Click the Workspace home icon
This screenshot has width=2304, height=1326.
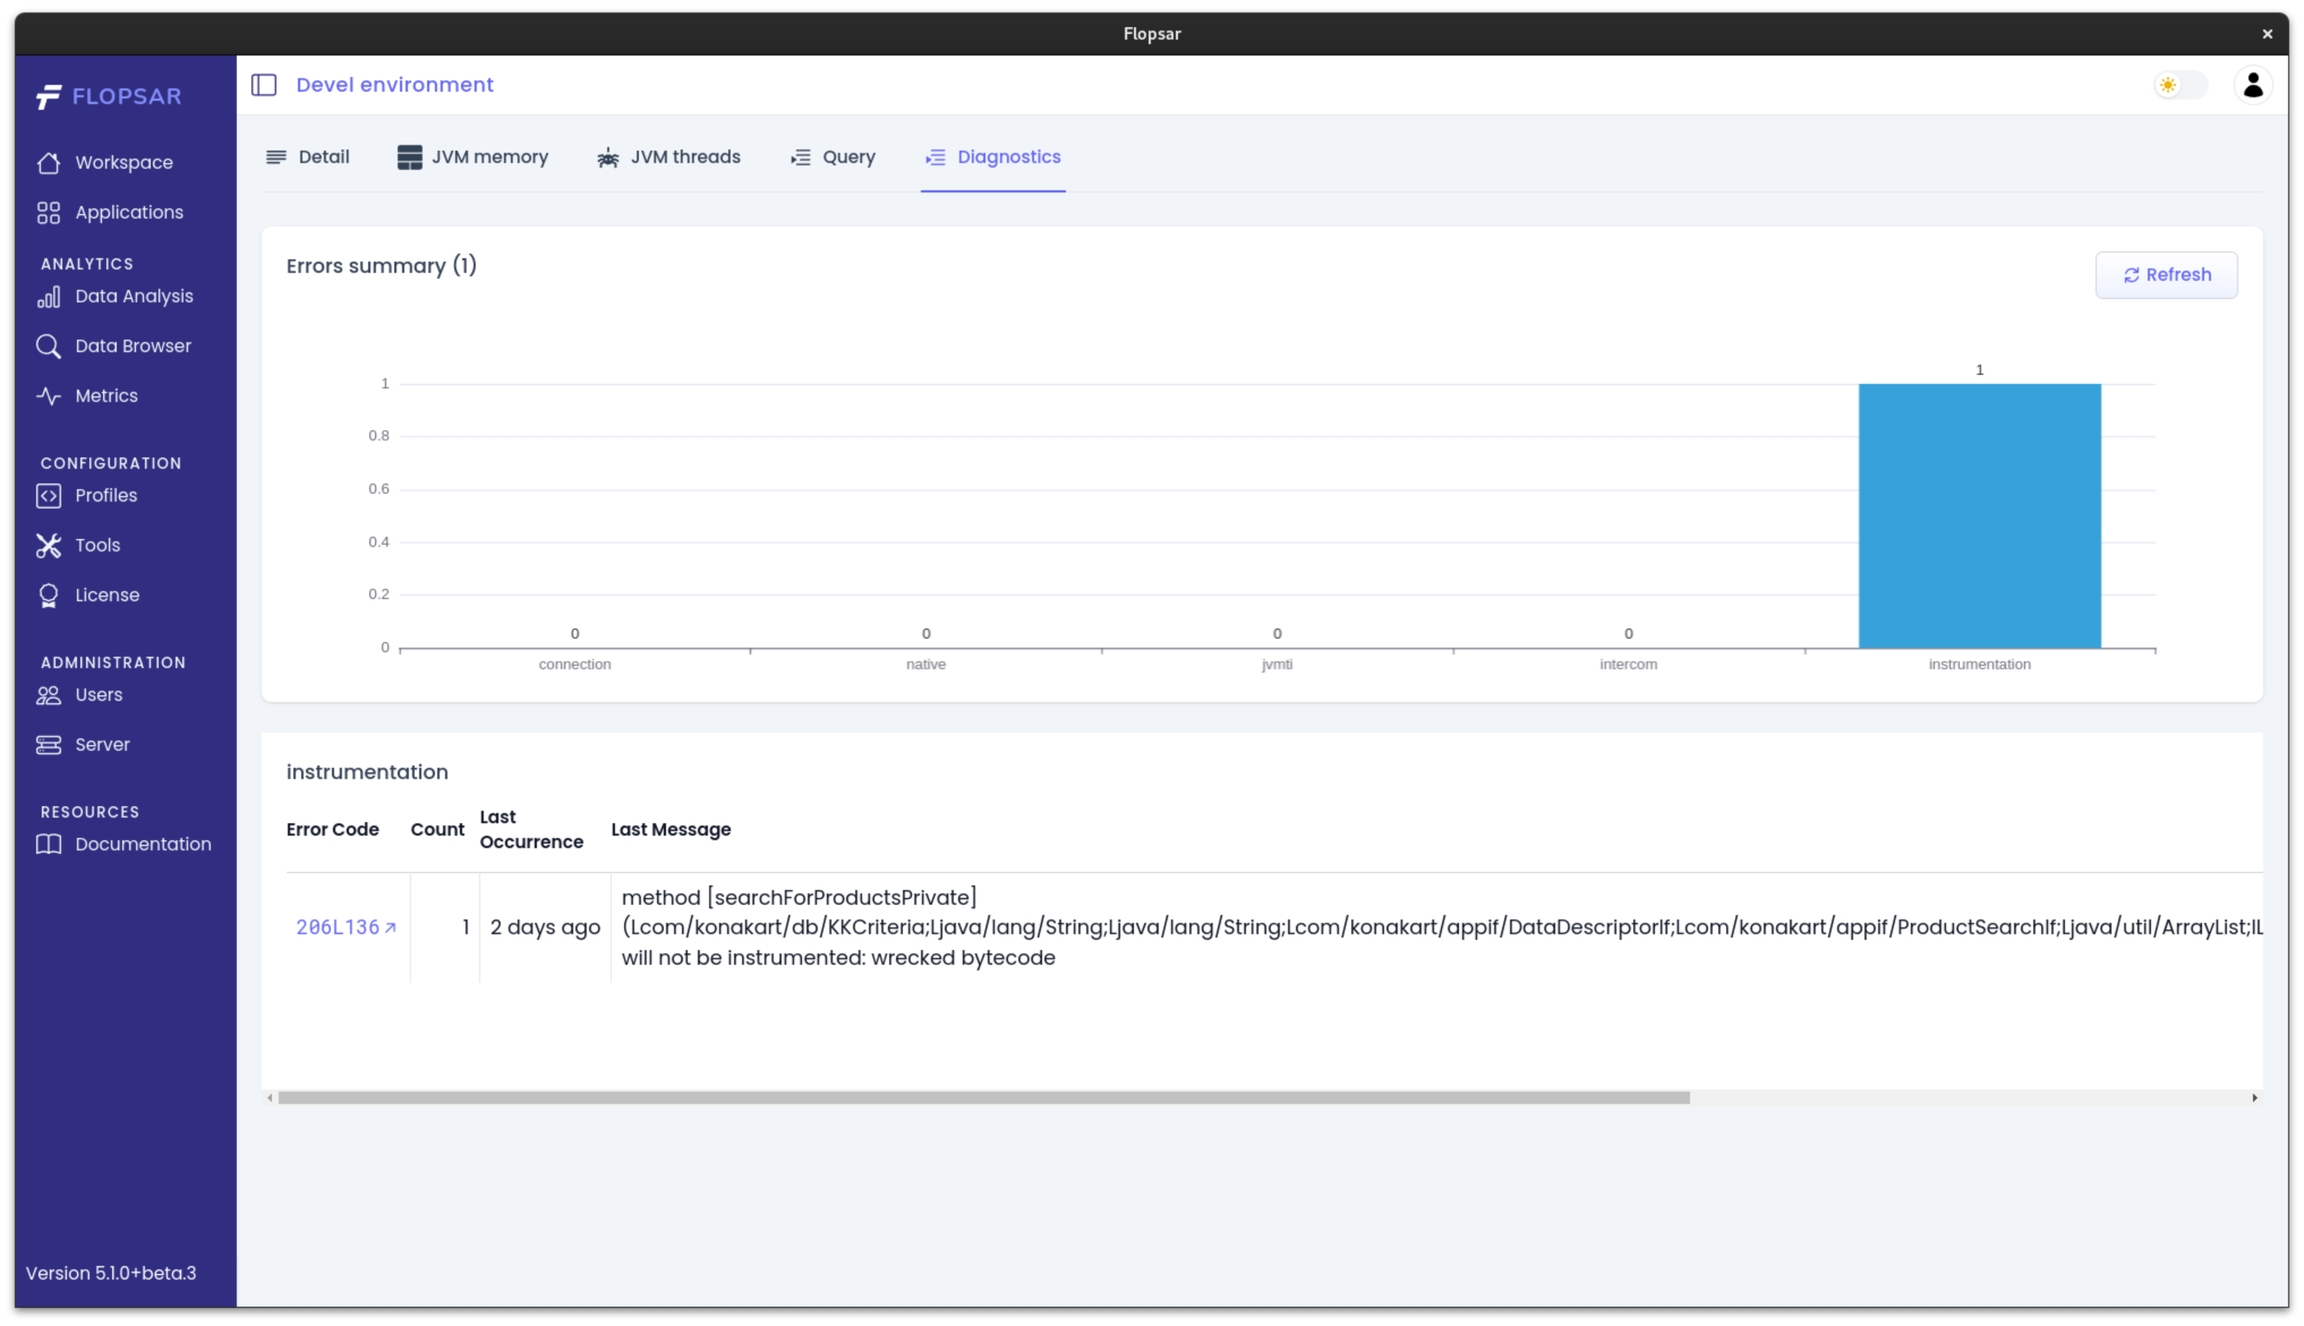pos(48,162)
